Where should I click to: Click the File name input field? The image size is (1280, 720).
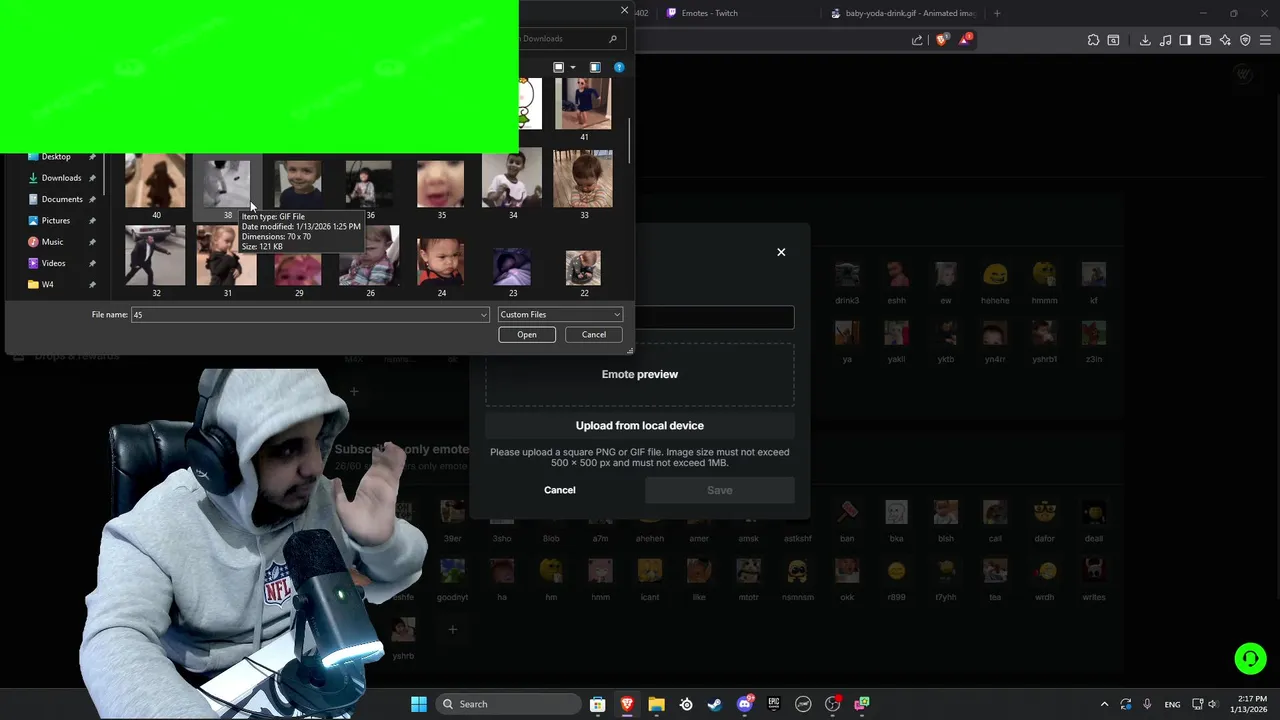pyautogui.click(x=310, y=315)
